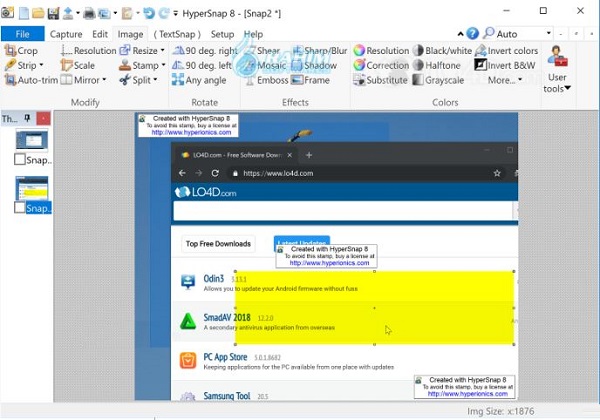Viewport: 600px width, 420px height.
Task: Expand the Mirror dropdown arrow
Action: coord(104,80)
